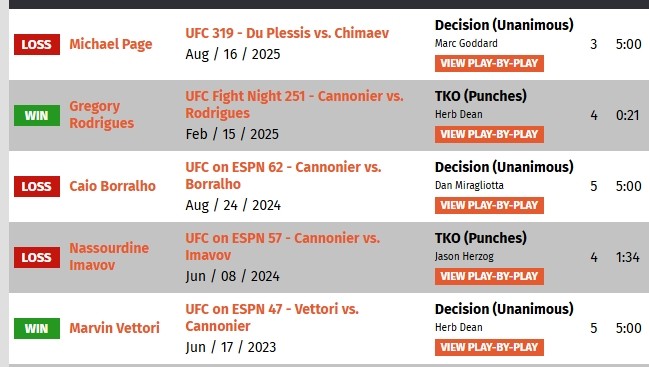View play-by-play for Gregory Rodrigues fight
The height and width of the screenshot is (367, 649).
(x=489, y=134)
